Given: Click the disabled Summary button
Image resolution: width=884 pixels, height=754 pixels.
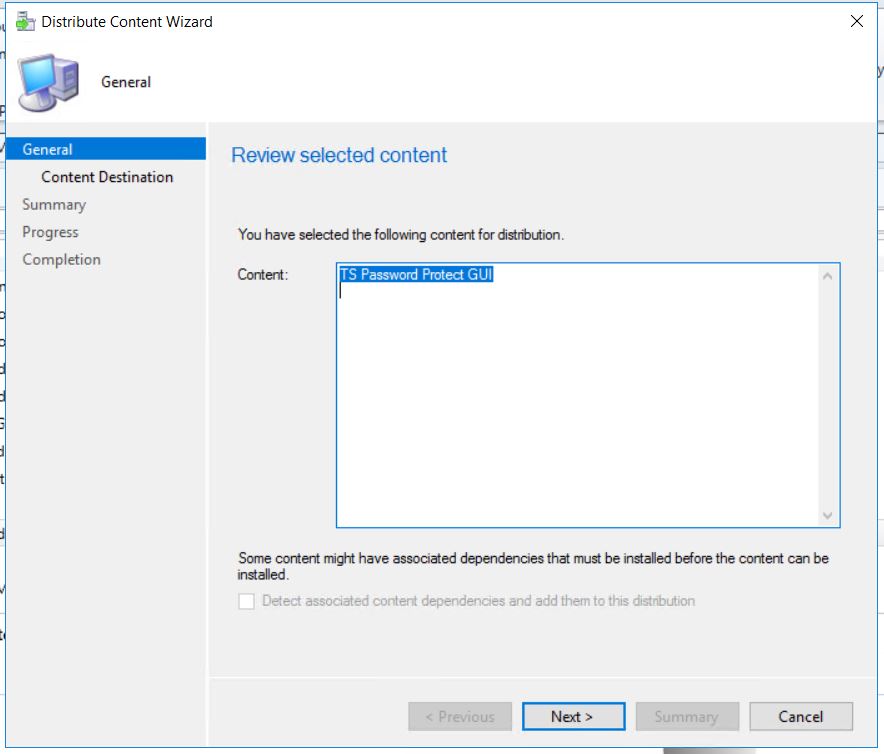Looking at the screenshot, I should (687, 716).
